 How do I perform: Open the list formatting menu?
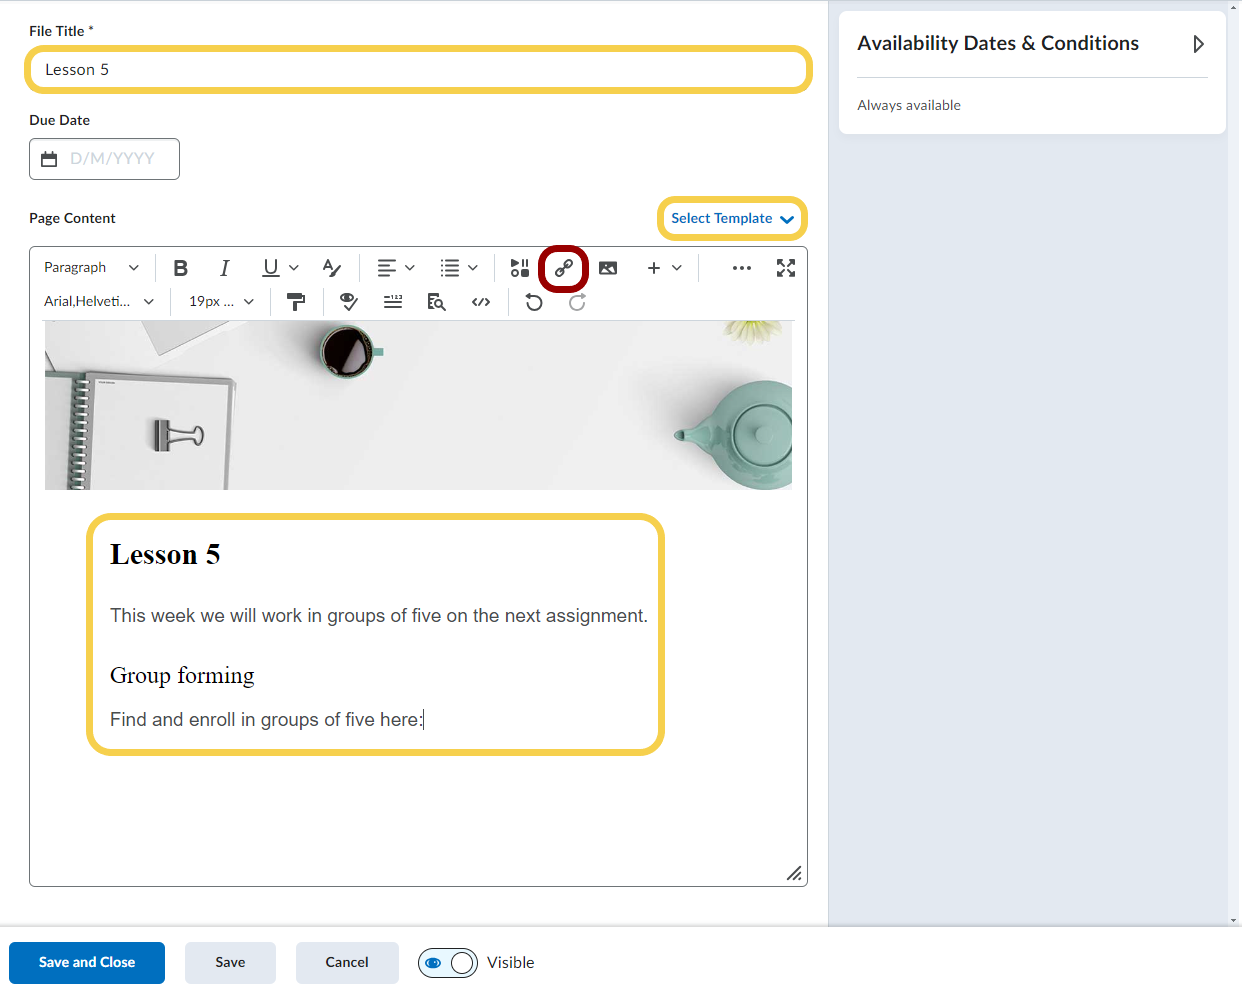coord(459,268)
